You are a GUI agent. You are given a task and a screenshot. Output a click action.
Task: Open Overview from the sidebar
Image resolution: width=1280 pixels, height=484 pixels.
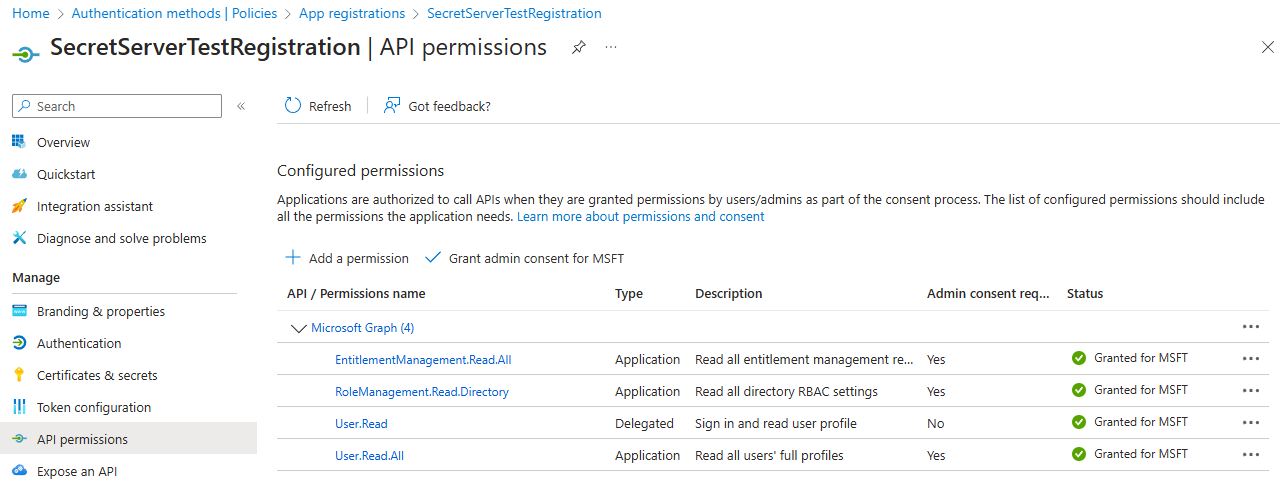point(63,142)
